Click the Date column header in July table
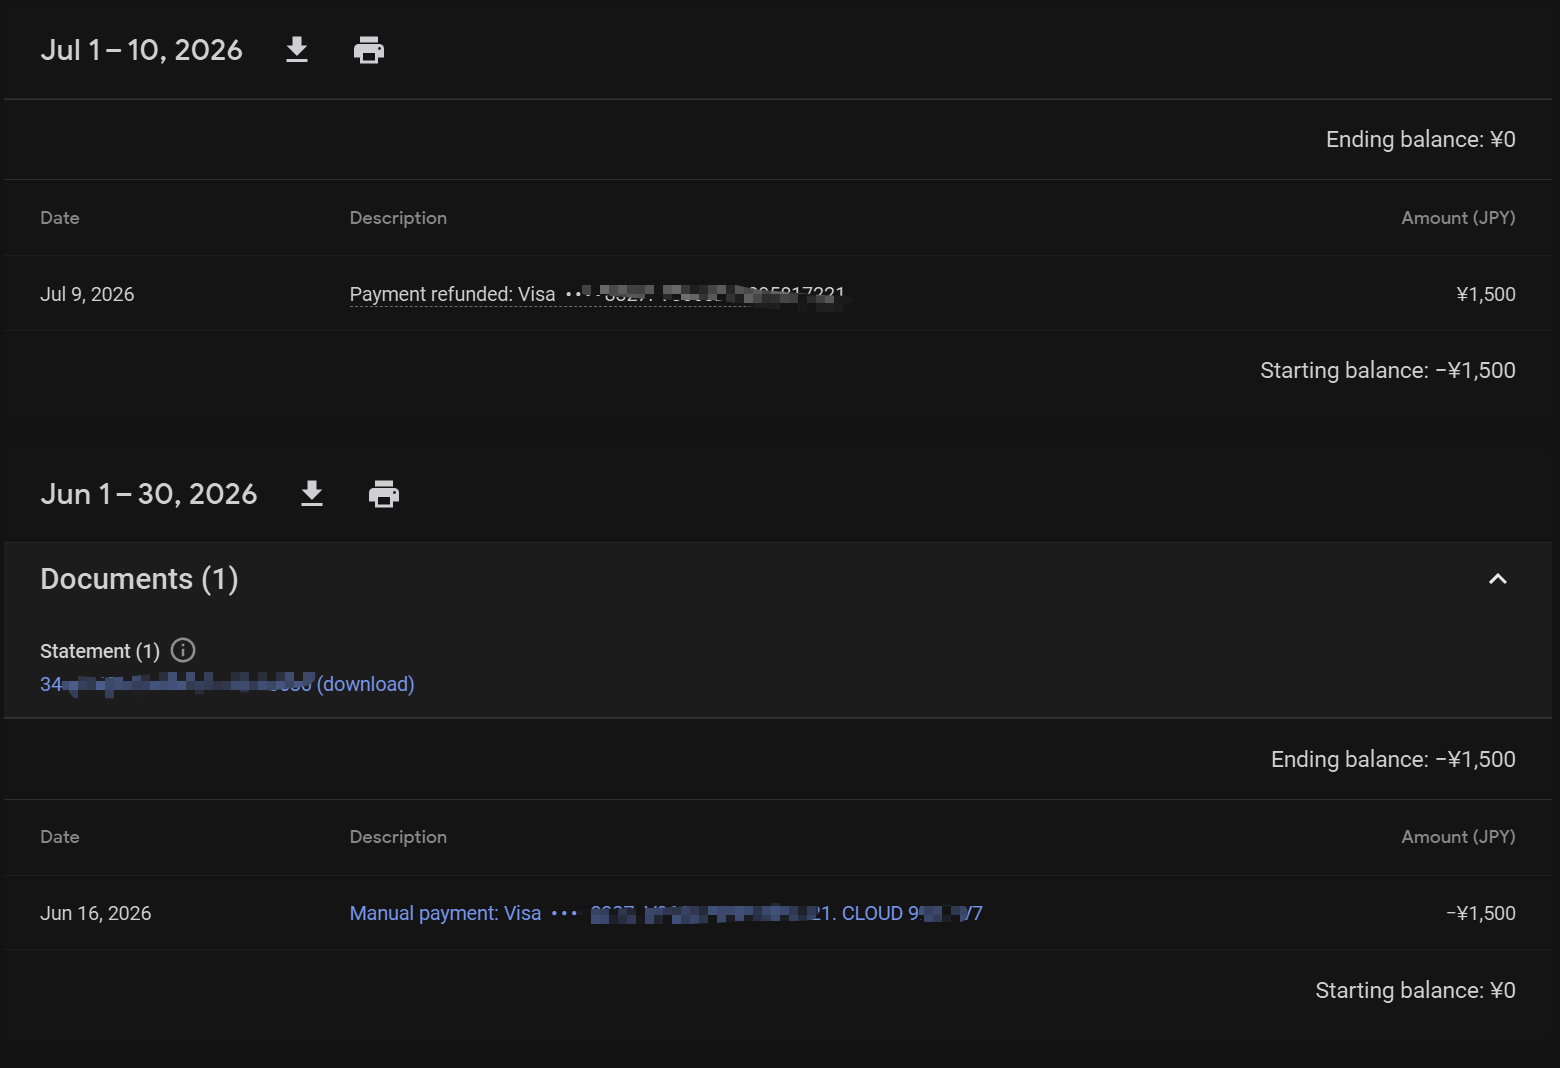 pyautogui.click(x=60, y=218)
